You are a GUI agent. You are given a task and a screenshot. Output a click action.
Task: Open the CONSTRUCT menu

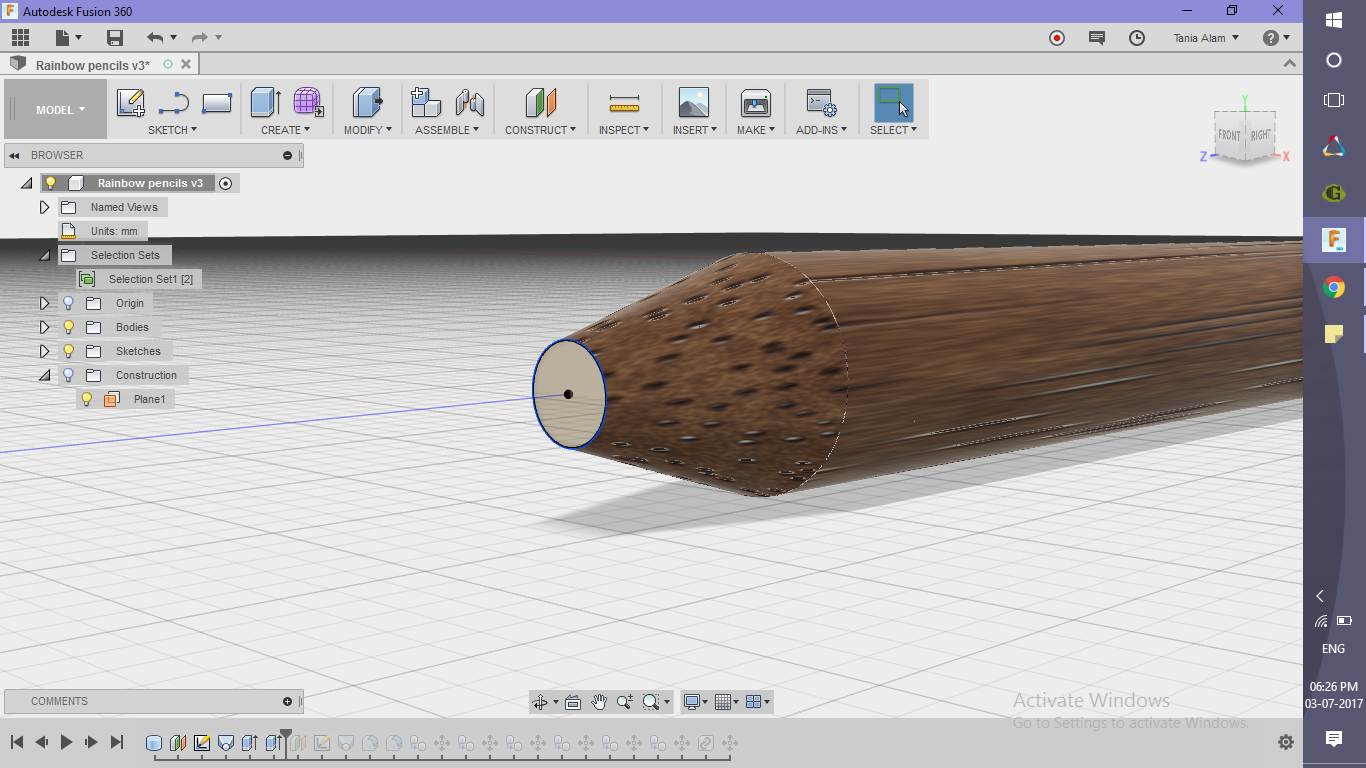click(x=540, y=130)
